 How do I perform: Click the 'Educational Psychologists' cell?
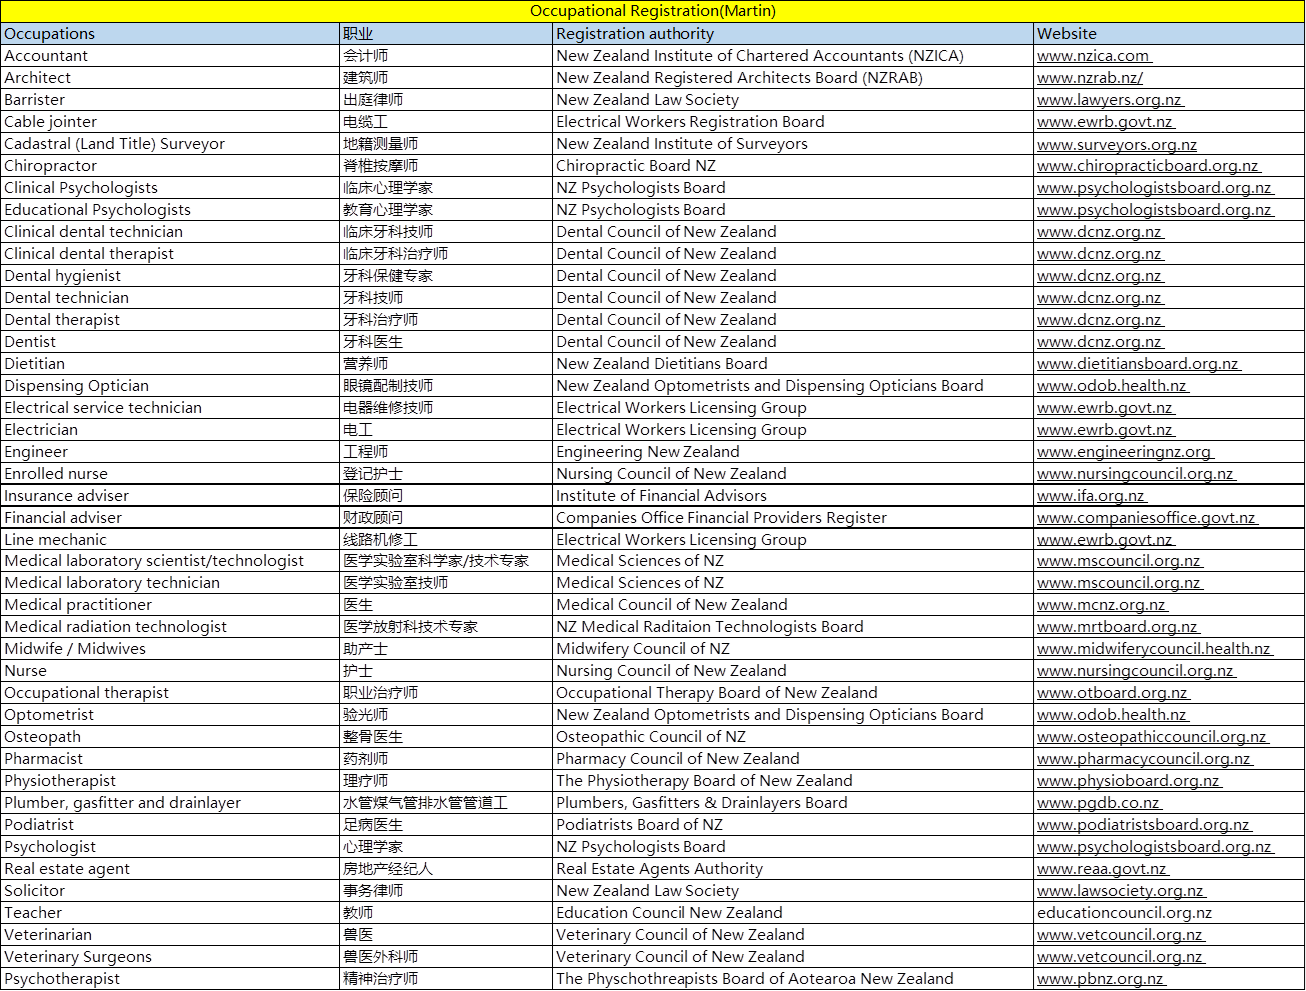(171, 210)
